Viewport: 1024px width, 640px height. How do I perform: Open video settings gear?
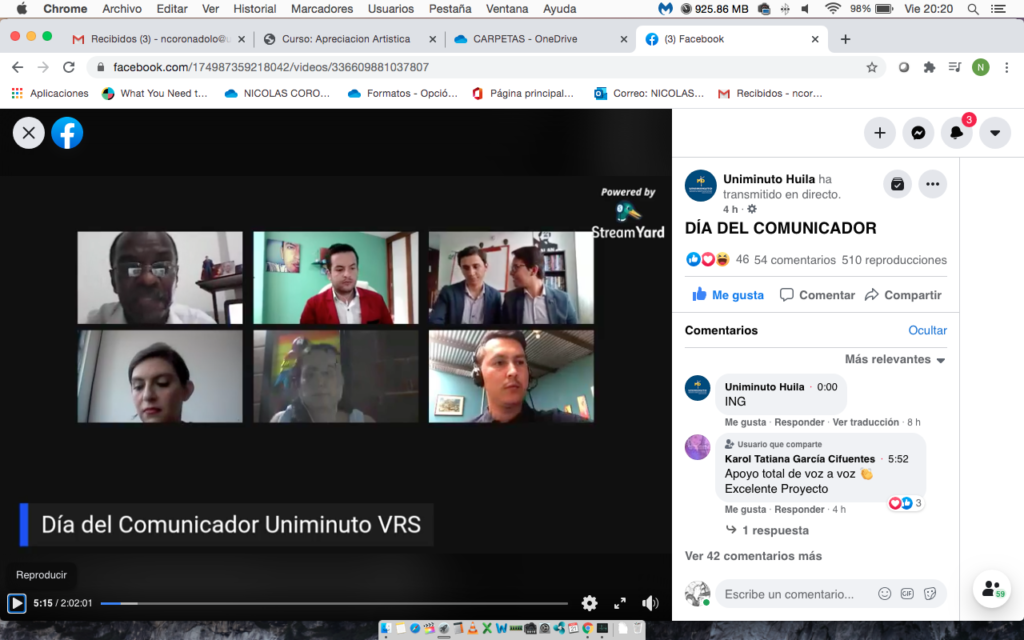pos(589,603)
